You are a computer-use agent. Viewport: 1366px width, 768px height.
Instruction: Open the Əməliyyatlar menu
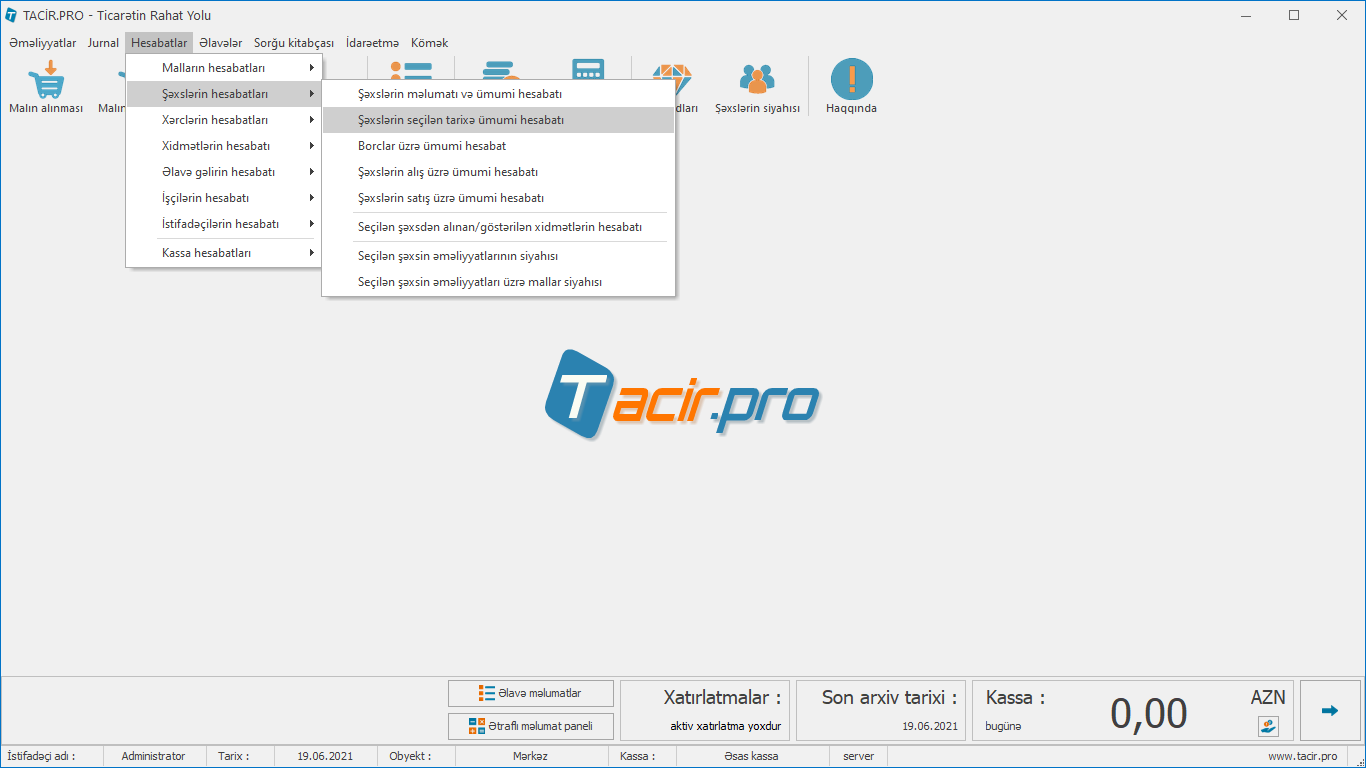(x=42, y=43)
